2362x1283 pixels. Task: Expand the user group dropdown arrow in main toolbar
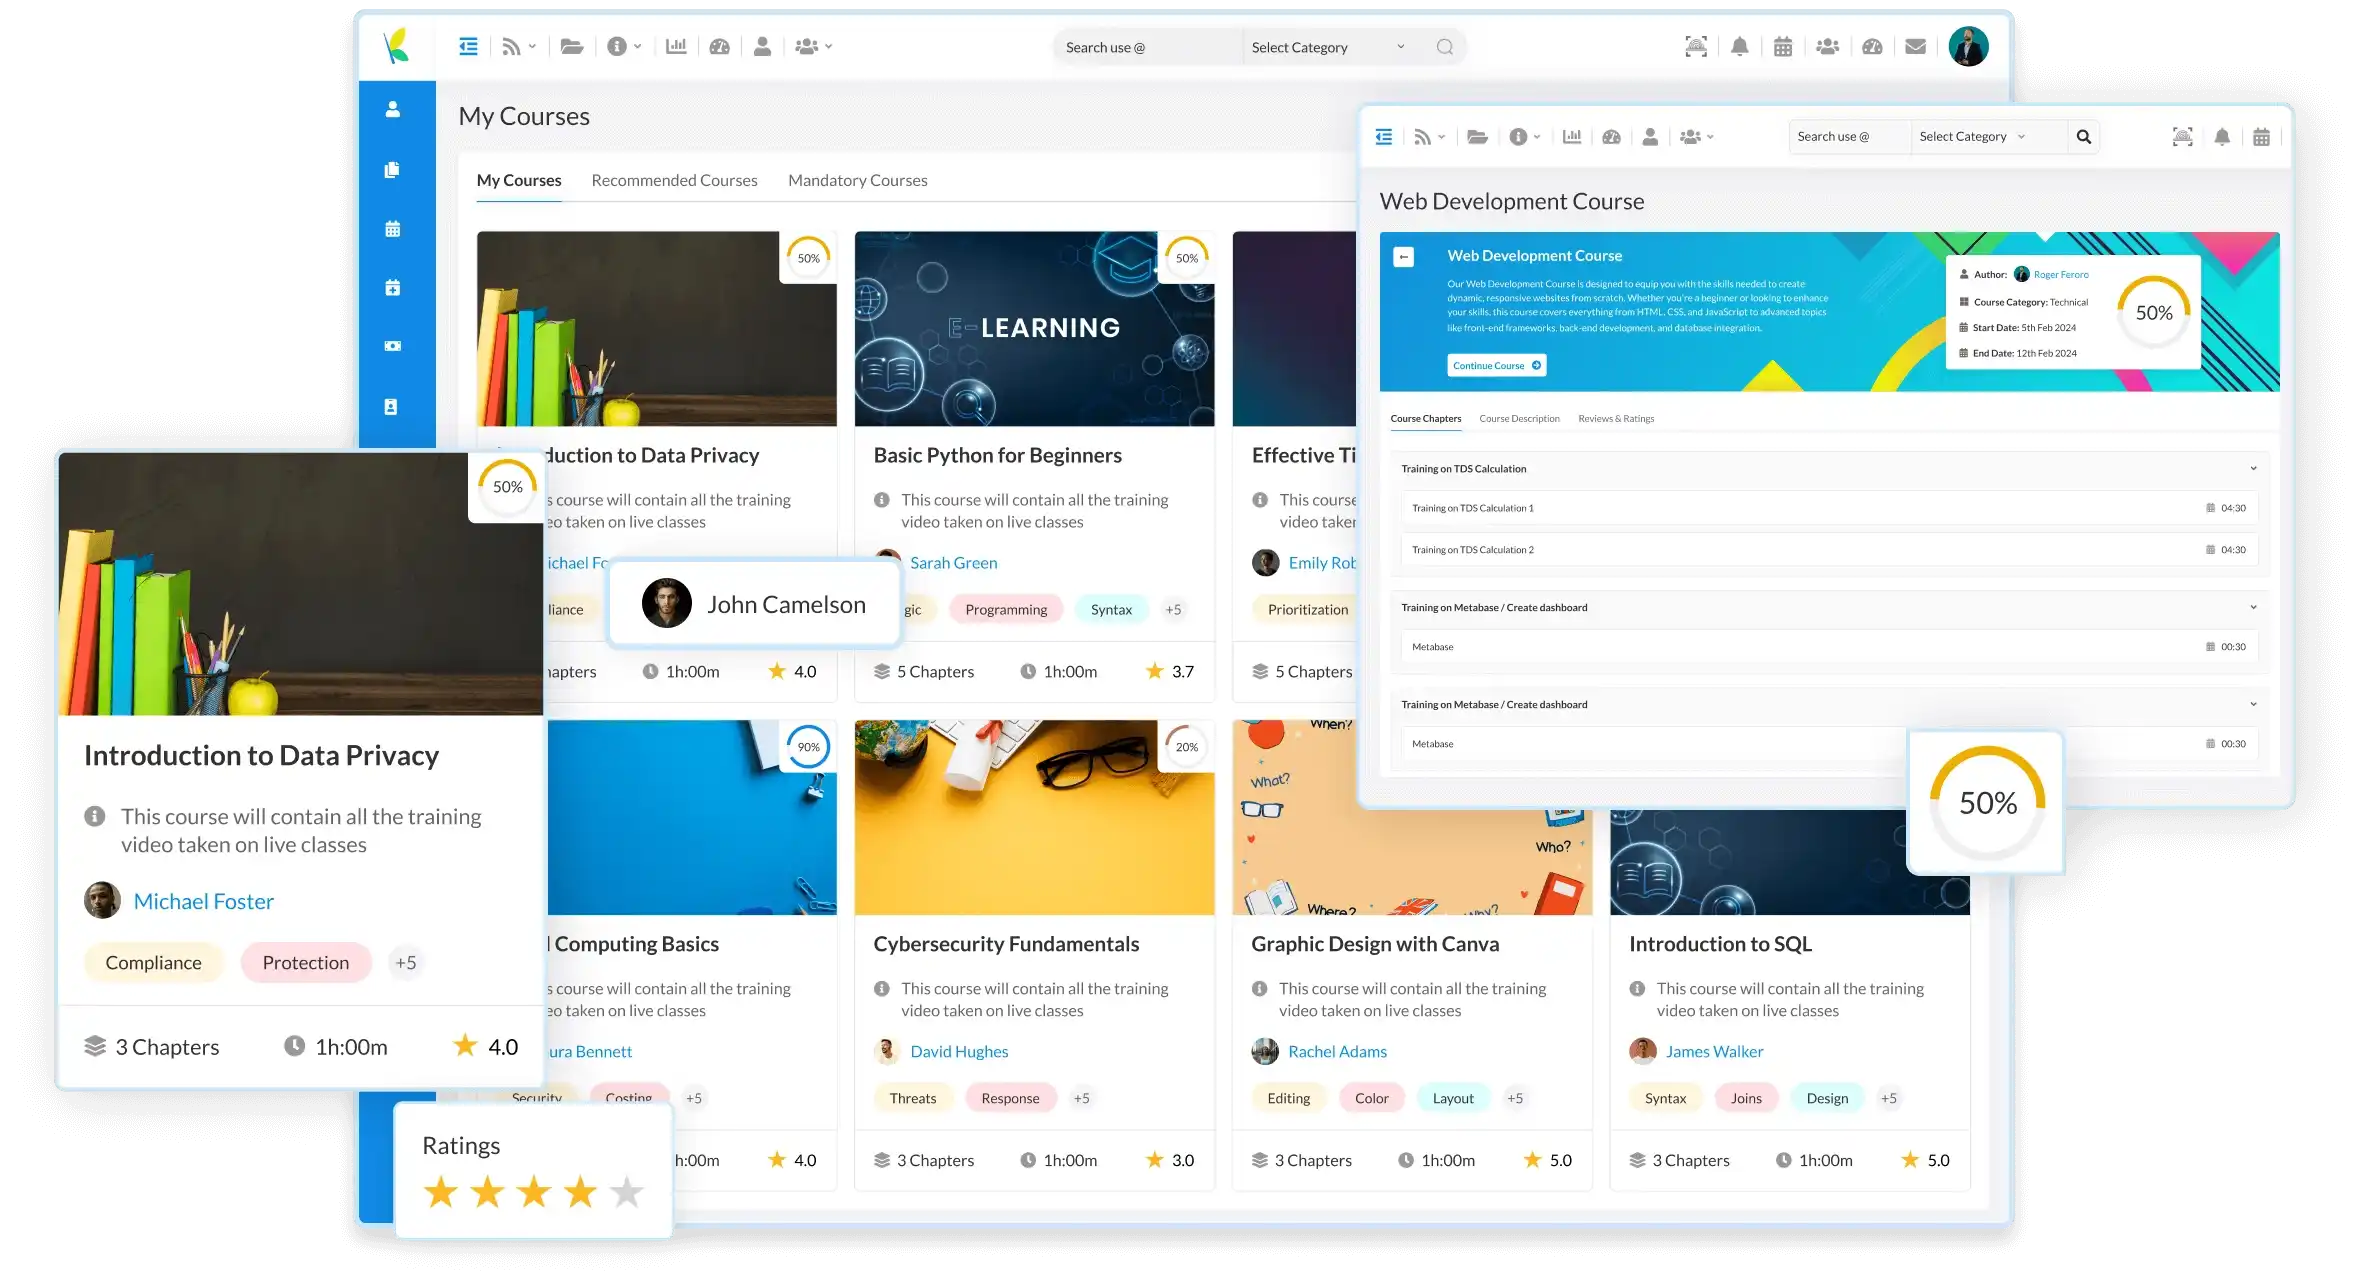click(829, 46)
